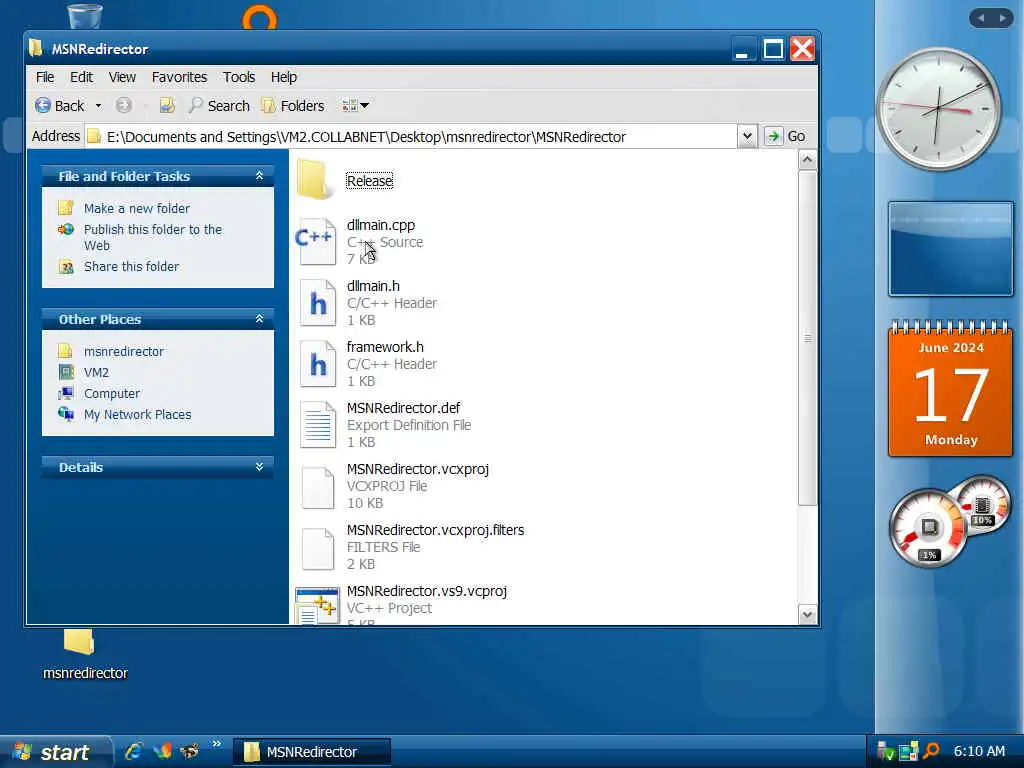Open the View menu
The width and height of the screenshot is (1024, 768).
pos(122,77)
